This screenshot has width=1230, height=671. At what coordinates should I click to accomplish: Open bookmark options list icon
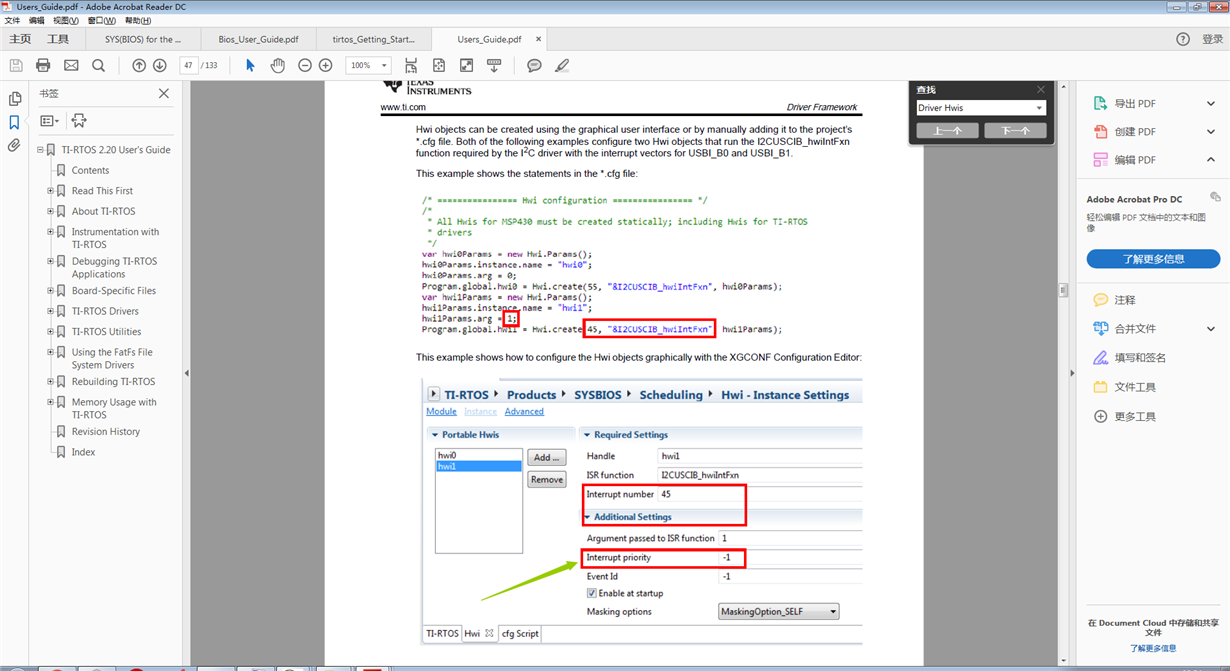click(49, 121)
